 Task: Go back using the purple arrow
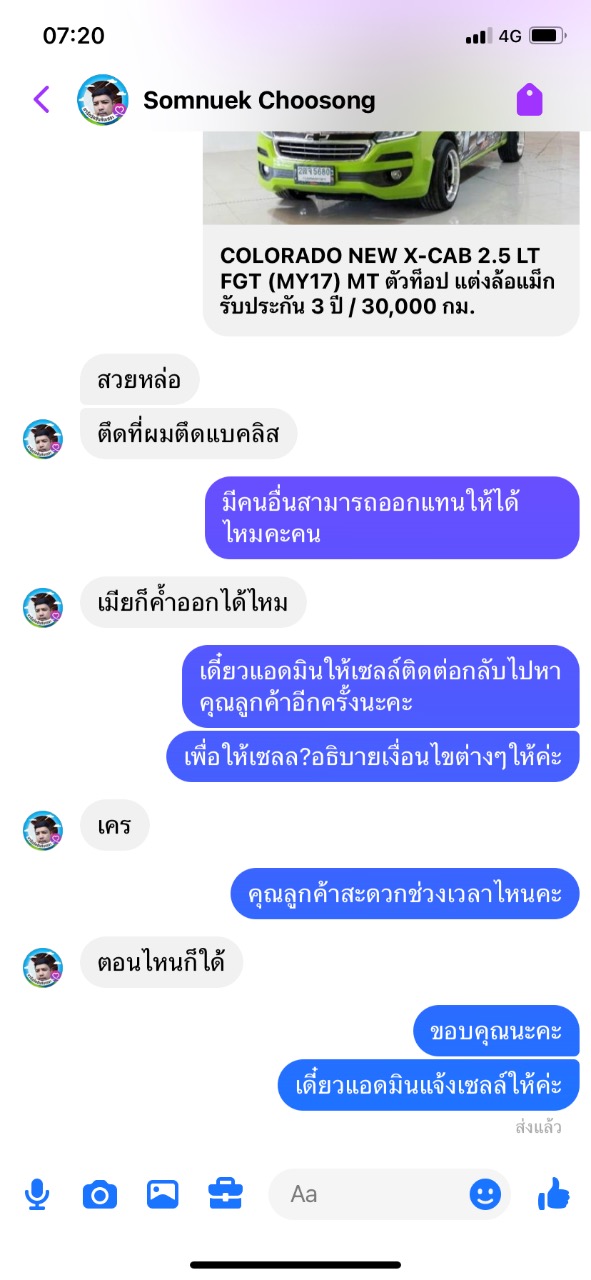click(x=41, y=99)
